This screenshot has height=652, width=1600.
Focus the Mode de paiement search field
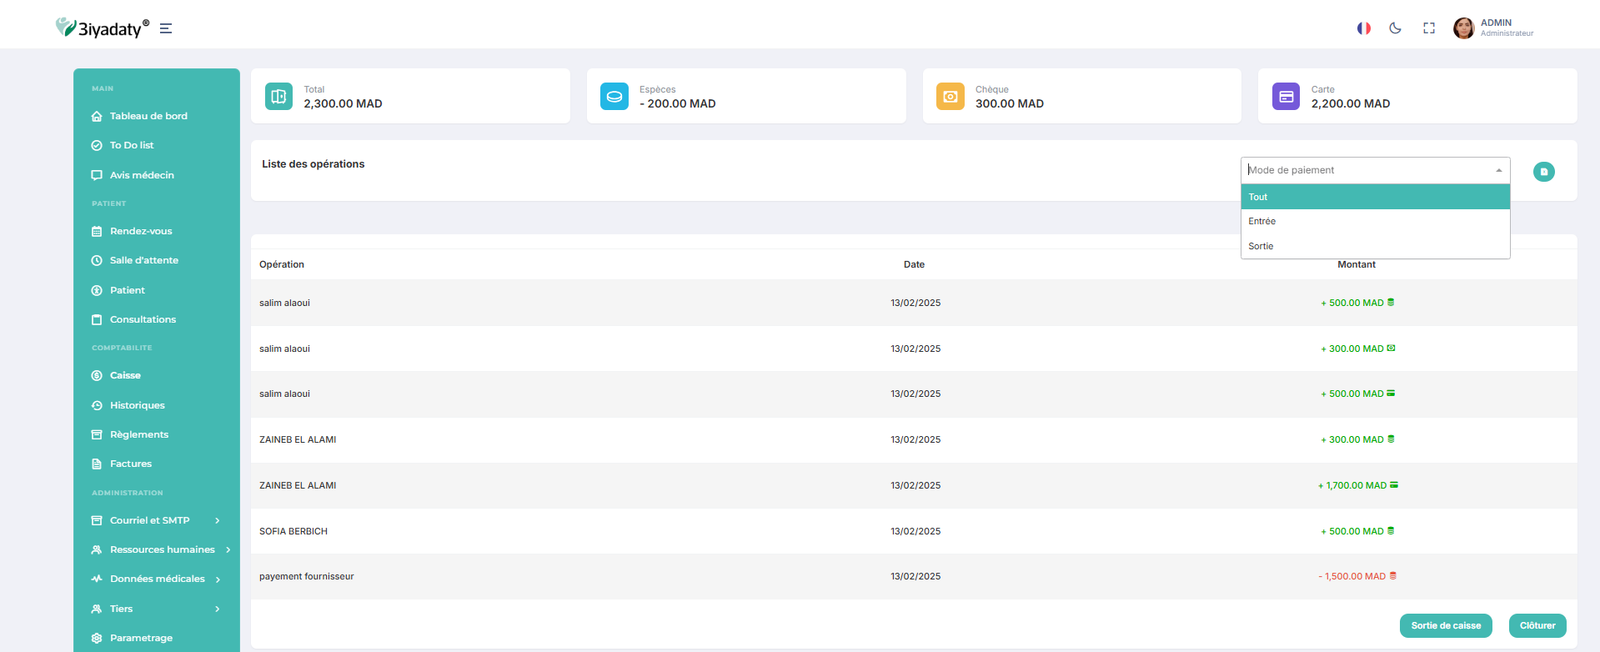[1365, 170]
